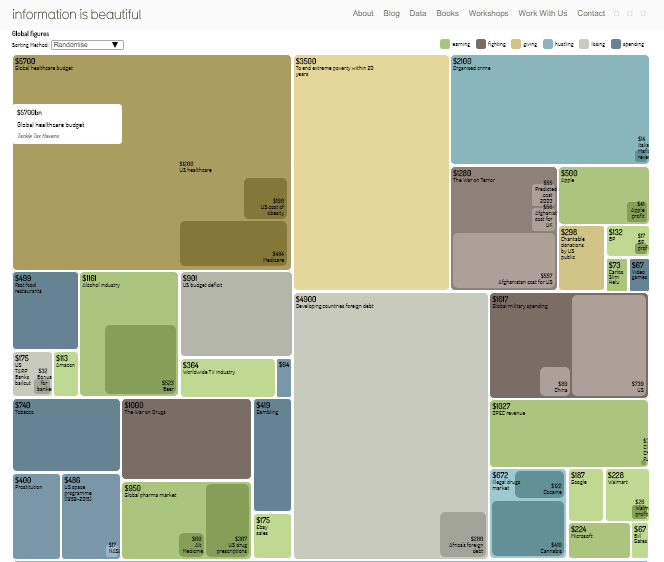Viewport: 664px width, 562px height.
Task: Select the $901 US budget deficit block
Action: coord(236,314)
